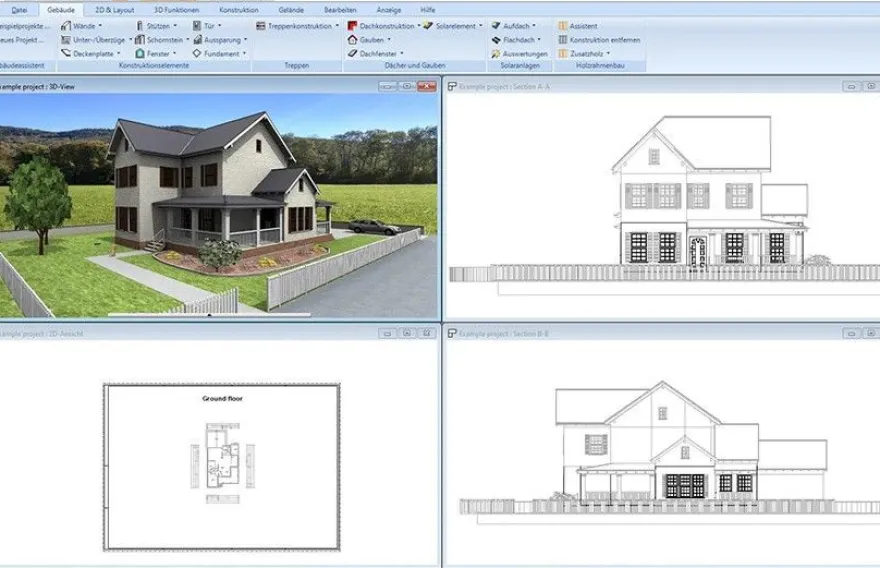
Task: Pick the Dachfenster skylight icon
Action: 352,53
